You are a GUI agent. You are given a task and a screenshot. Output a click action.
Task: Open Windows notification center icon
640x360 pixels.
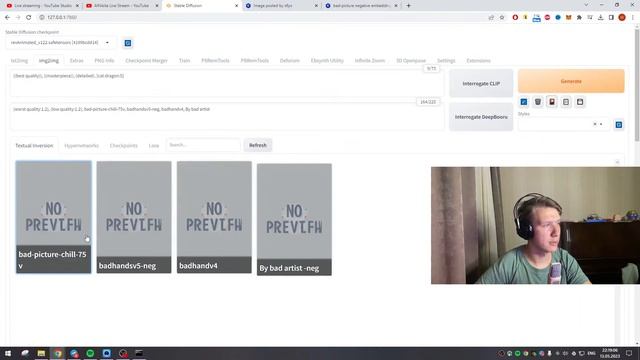pyautogui.click(x=629, y=353)
